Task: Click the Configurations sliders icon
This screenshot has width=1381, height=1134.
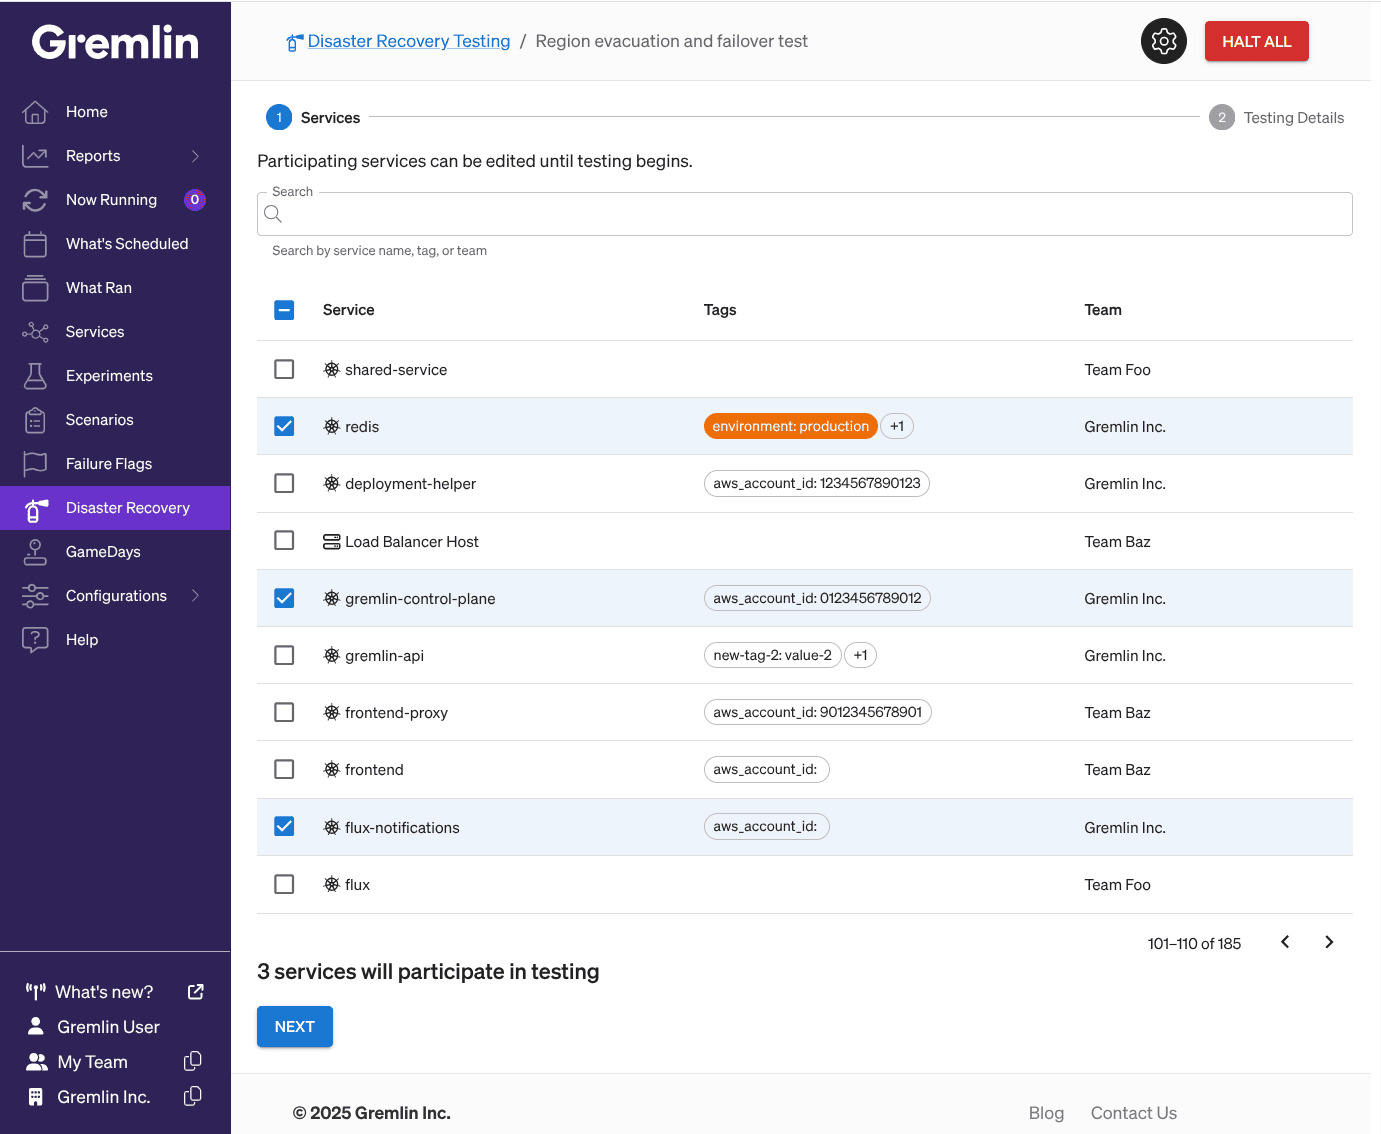Action: [35, 596]
